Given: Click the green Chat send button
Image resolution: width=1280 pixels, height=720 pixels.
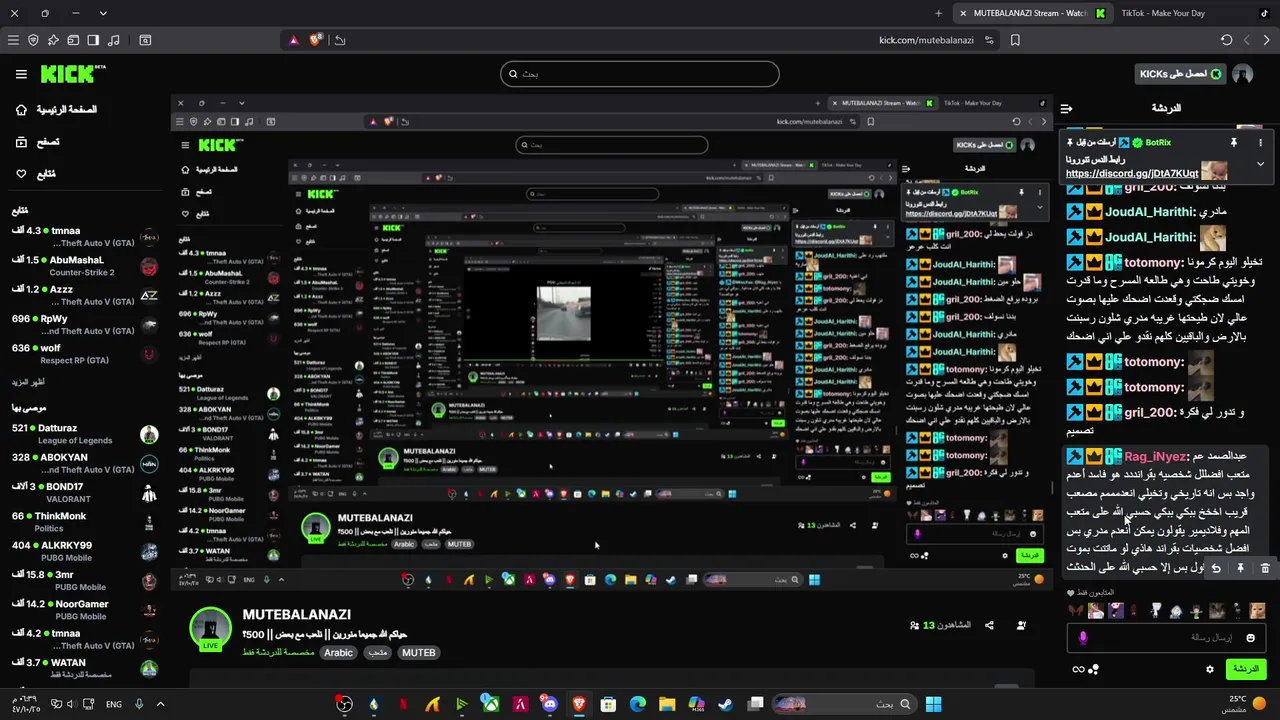Looking at the screenshot, I should point(1245,669).
